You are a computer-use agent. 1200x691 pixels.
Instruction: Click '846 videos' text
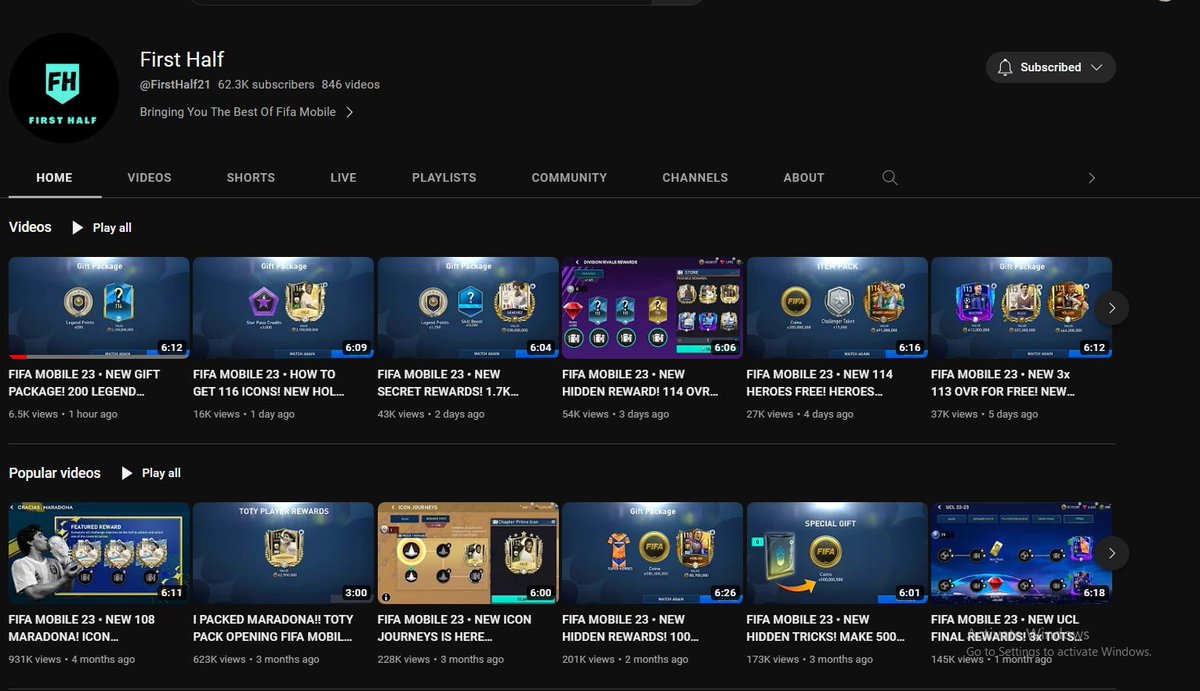coord(351,85)
